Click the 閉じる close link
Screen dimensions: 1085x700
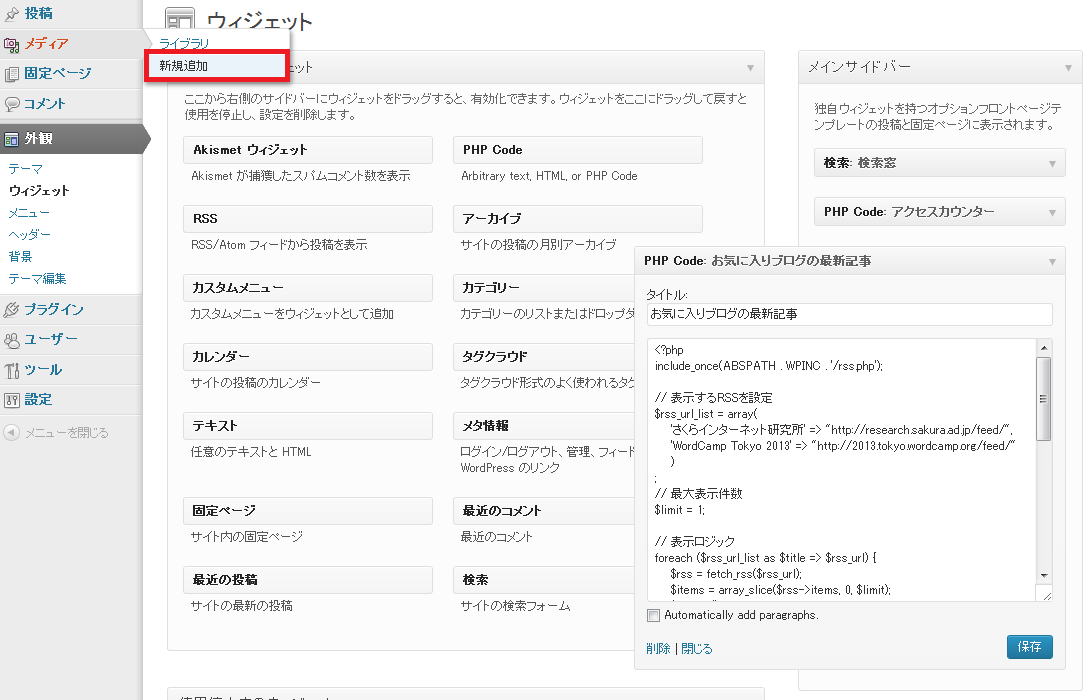click(x=697, y=649)
